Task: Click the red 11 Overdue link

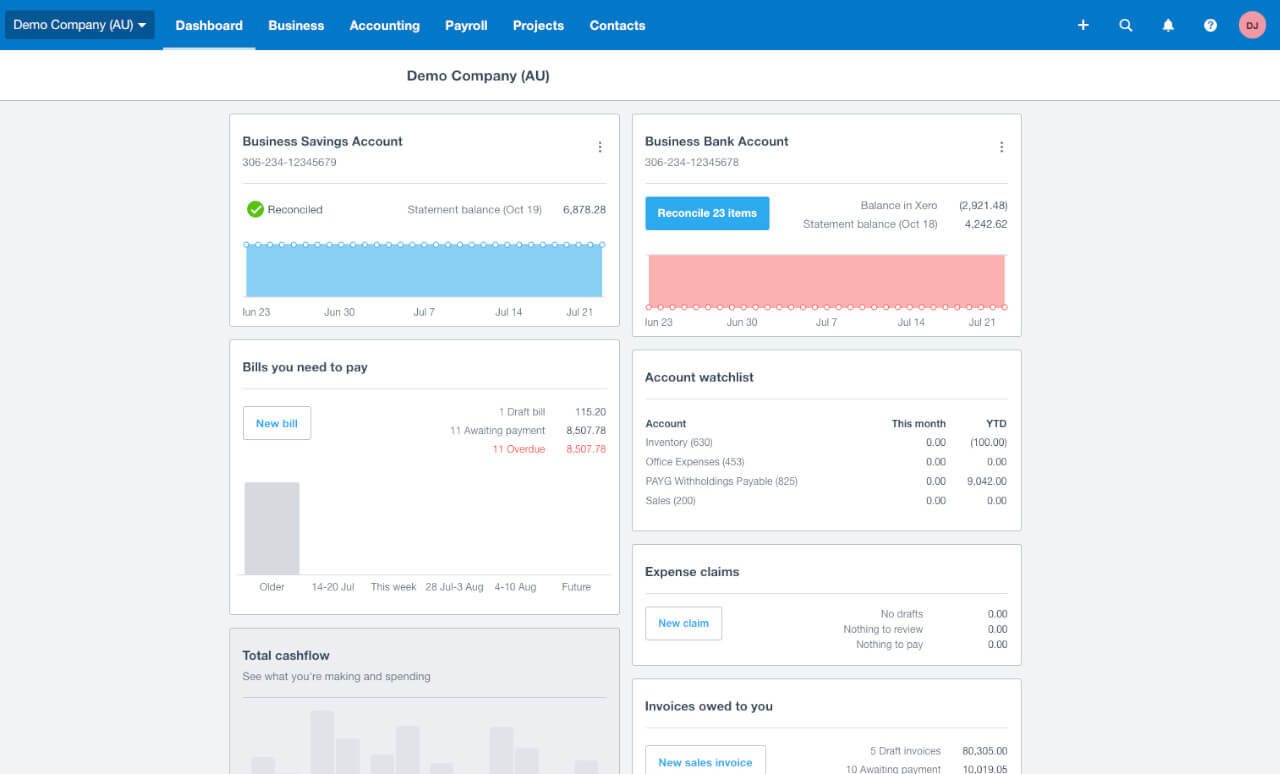Action: tap(519, 450)
